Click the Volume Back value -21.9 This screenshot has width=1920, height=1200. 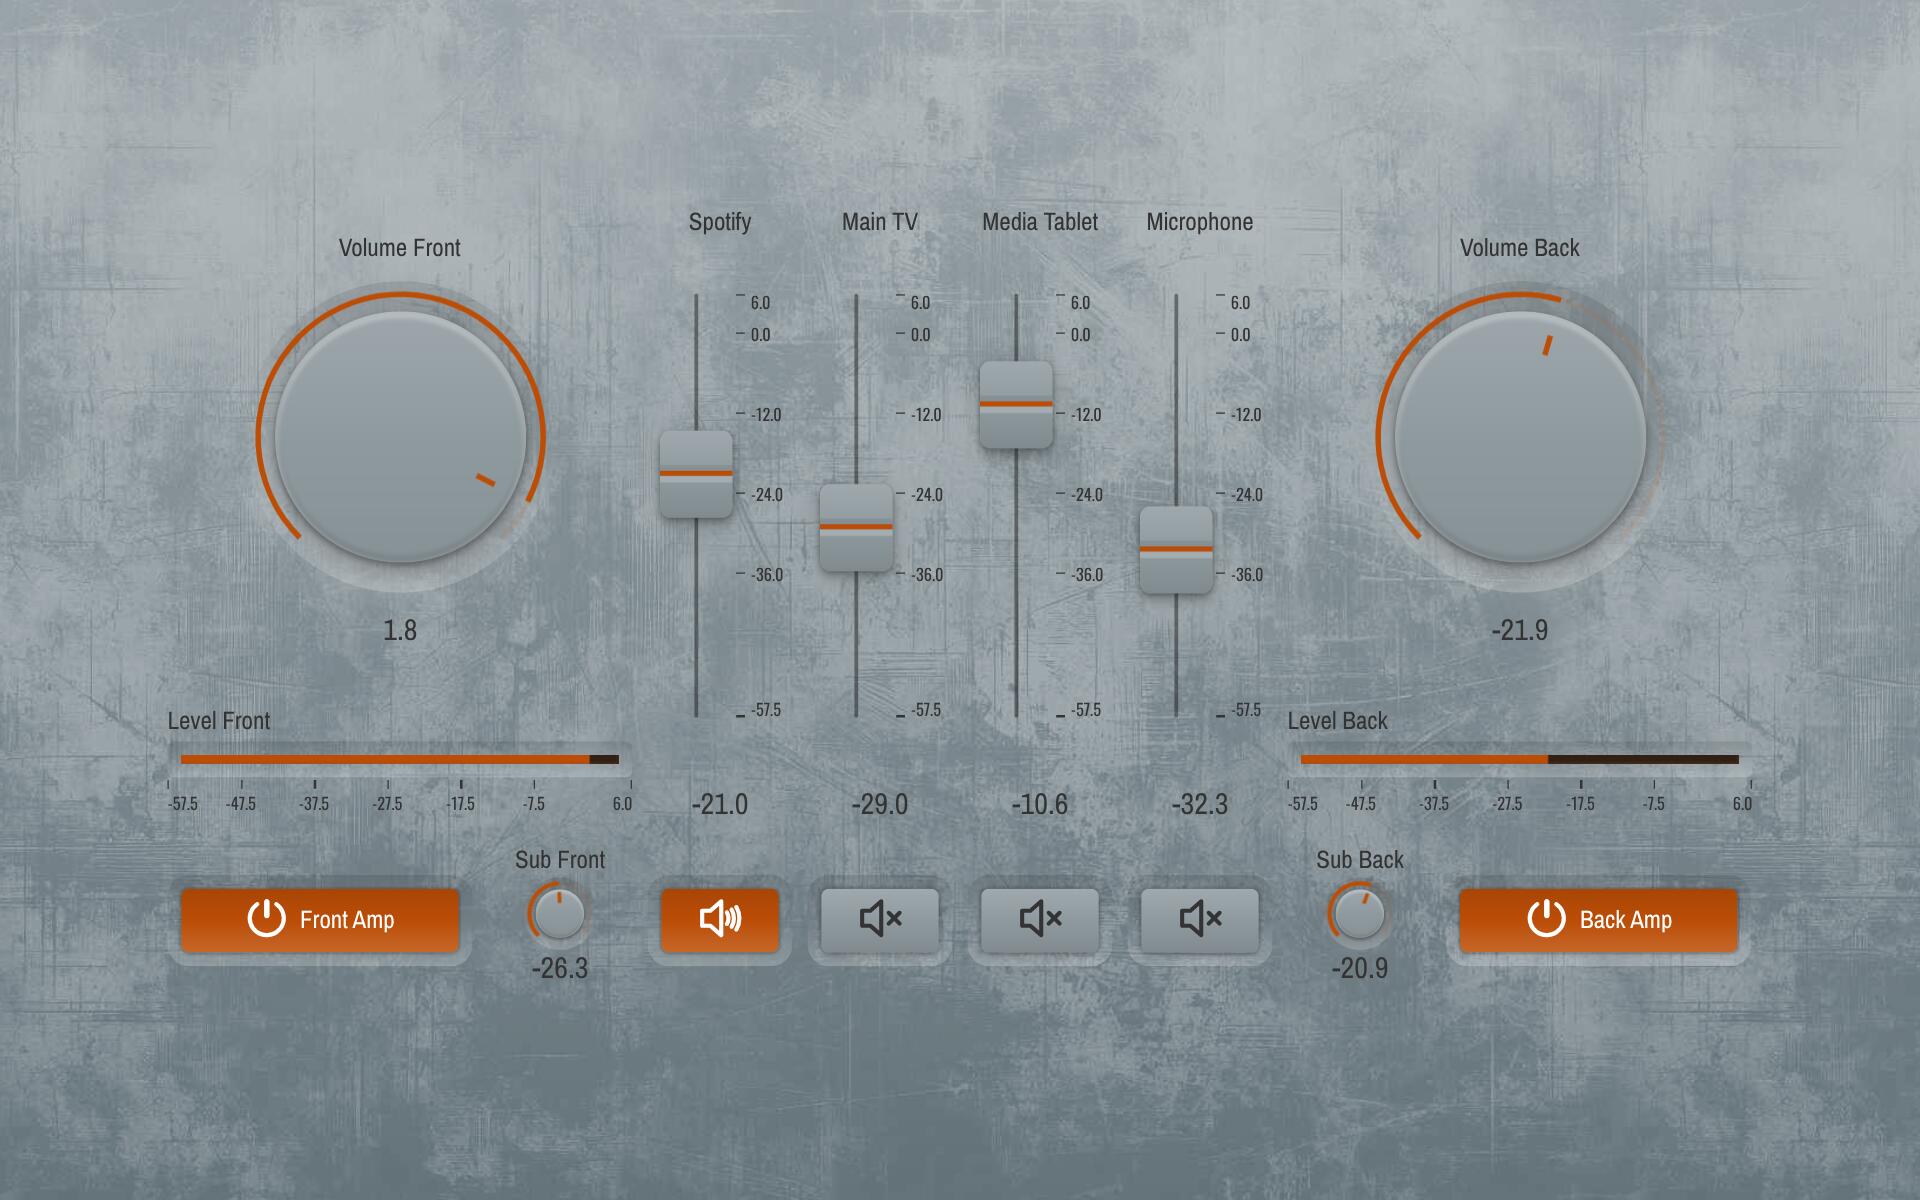(x=1519, y=630)
